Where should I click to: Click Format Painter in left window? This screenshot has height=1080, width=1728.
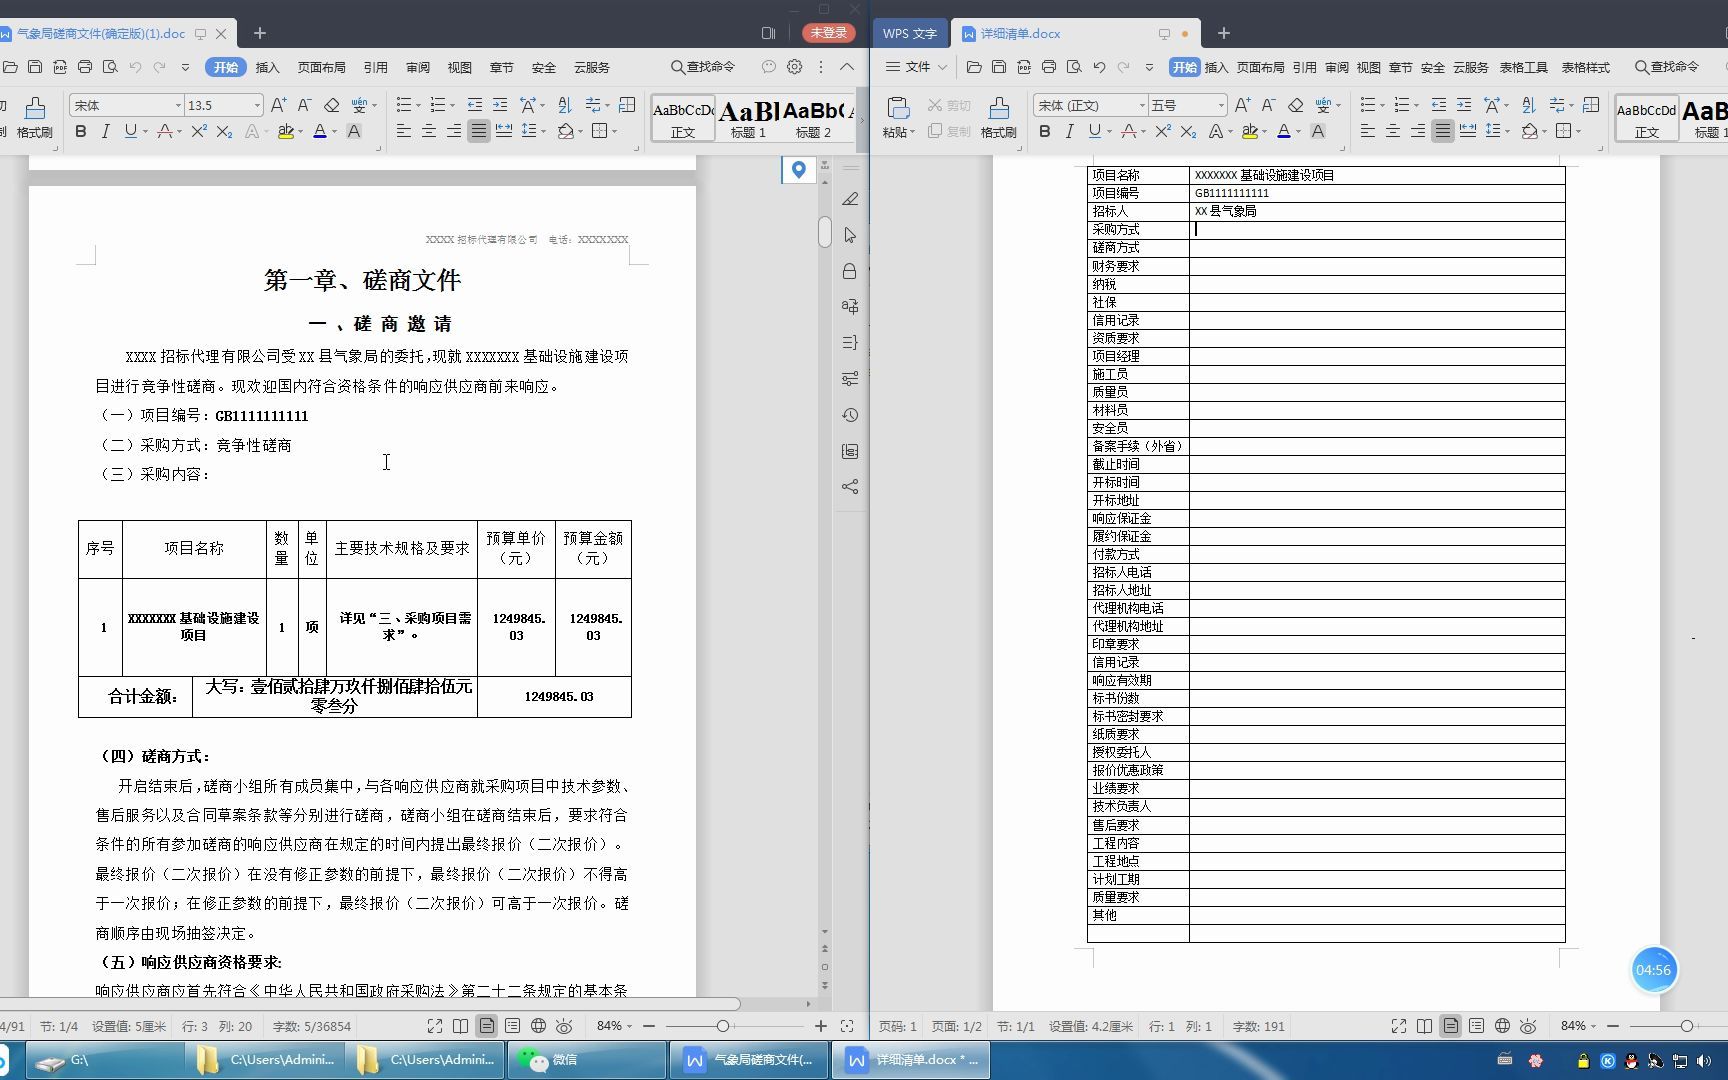[34, 117]
